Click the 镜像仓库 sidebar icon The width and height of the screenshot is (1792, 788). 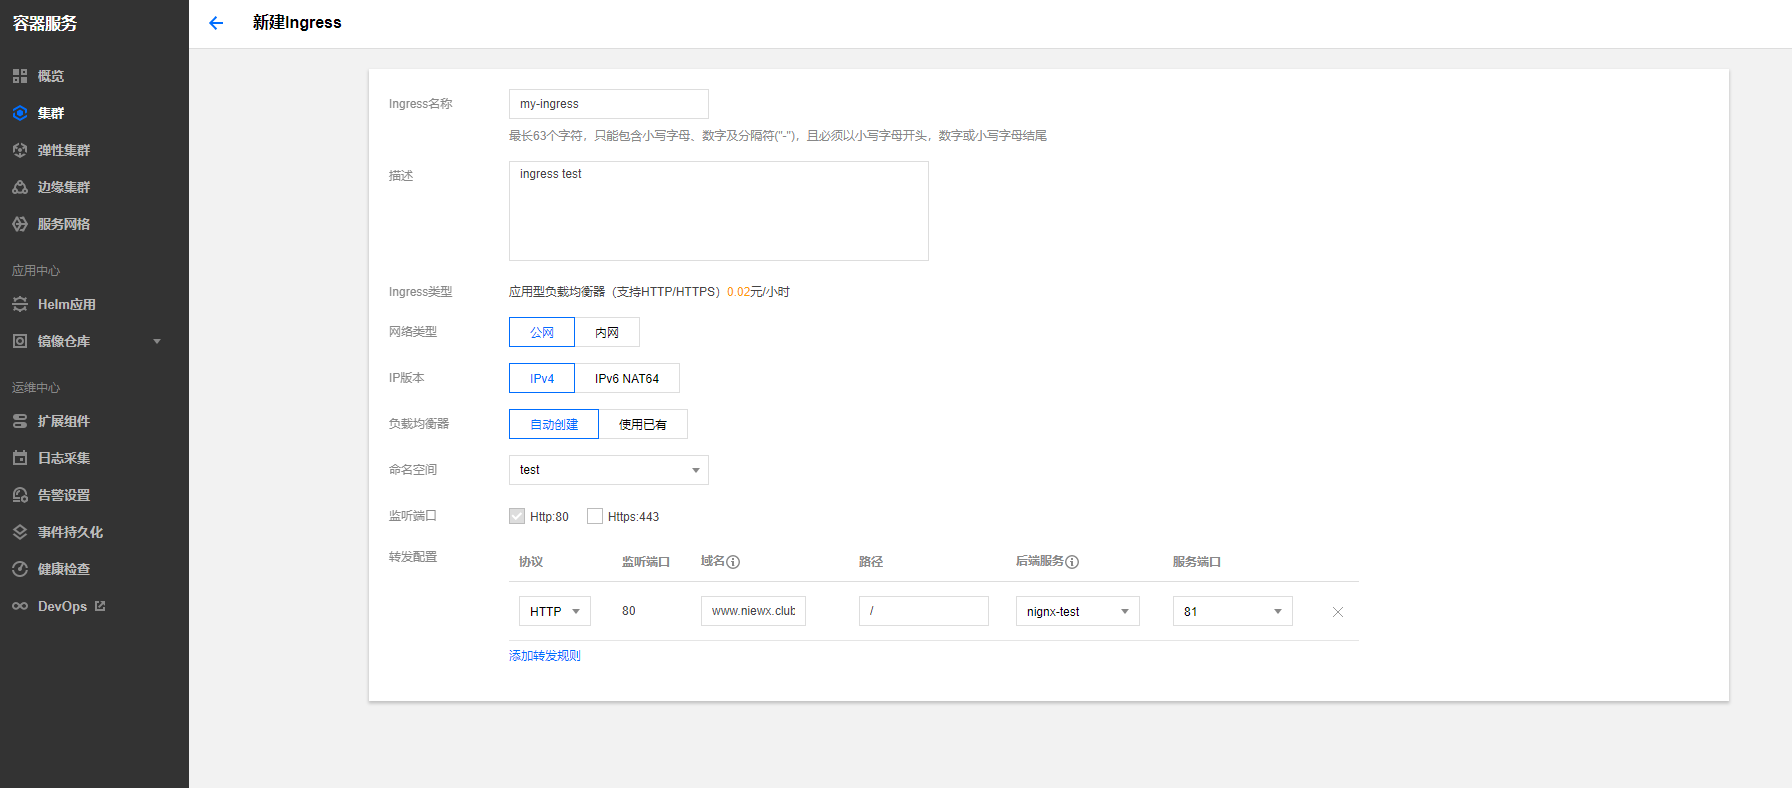pyautogui.click(x=20, y=341)
